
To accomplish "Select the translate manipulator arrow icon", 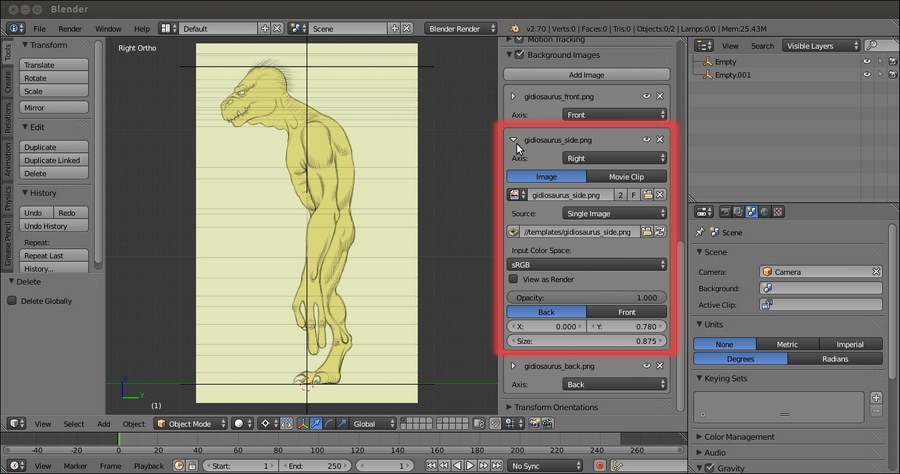I will click(x=316, y=424).
